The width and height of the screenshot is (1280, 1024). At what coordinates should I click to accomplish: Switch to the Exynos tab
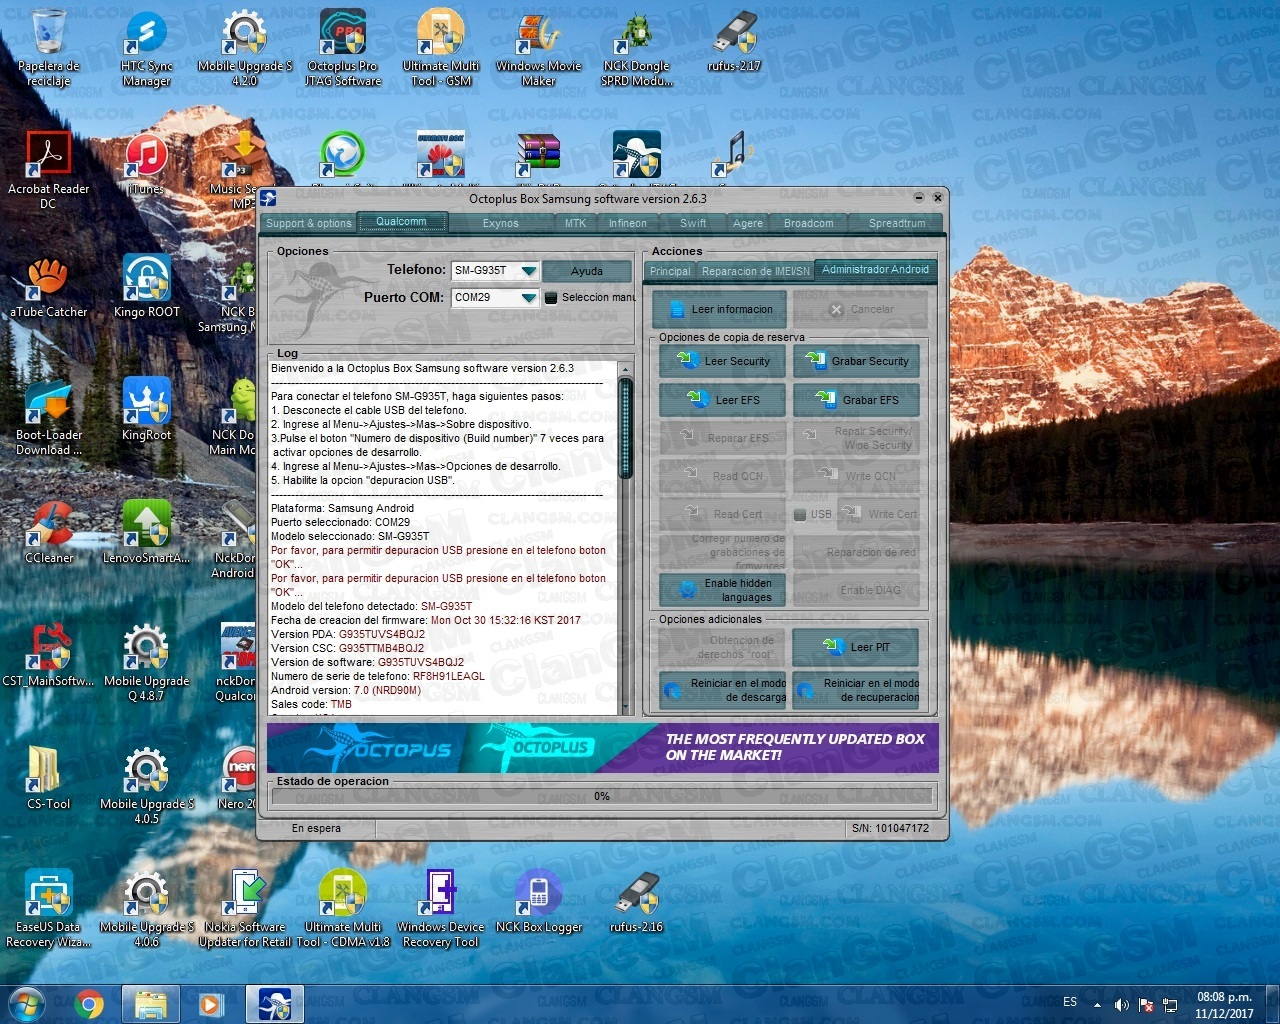[x=501, y=223]
